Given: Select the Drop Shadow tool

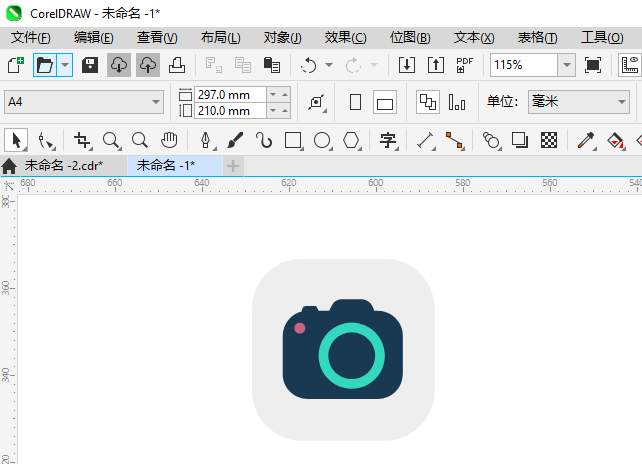Looking at the screenshot, I should 520,140.
